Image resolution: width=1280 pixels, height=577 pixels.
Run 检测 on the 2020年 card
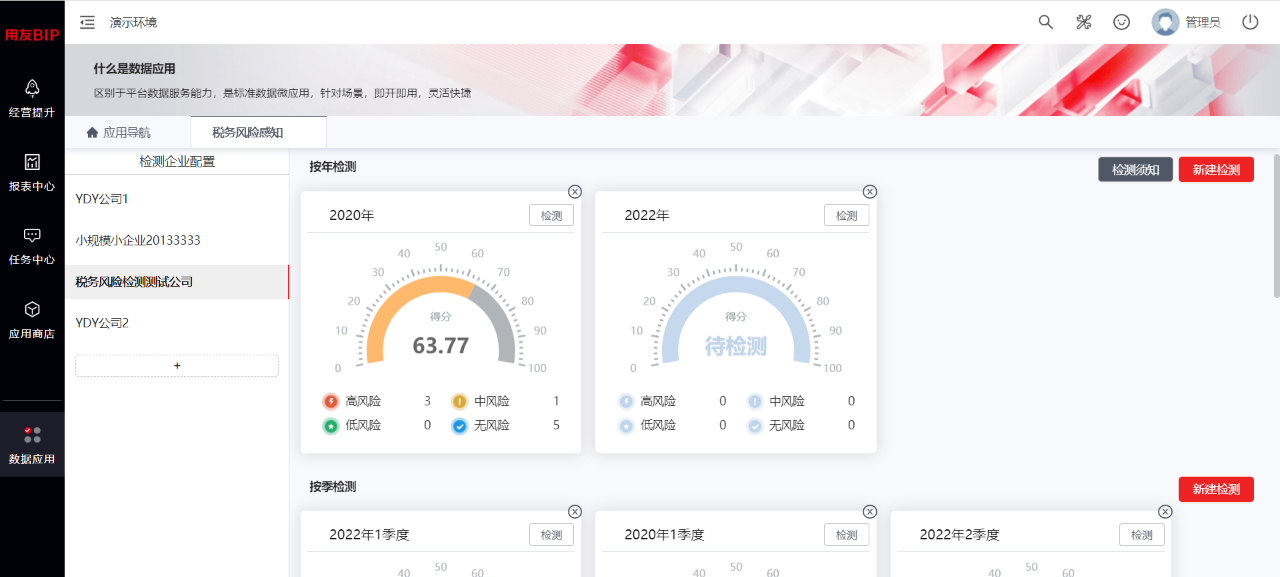coord(551,215)
